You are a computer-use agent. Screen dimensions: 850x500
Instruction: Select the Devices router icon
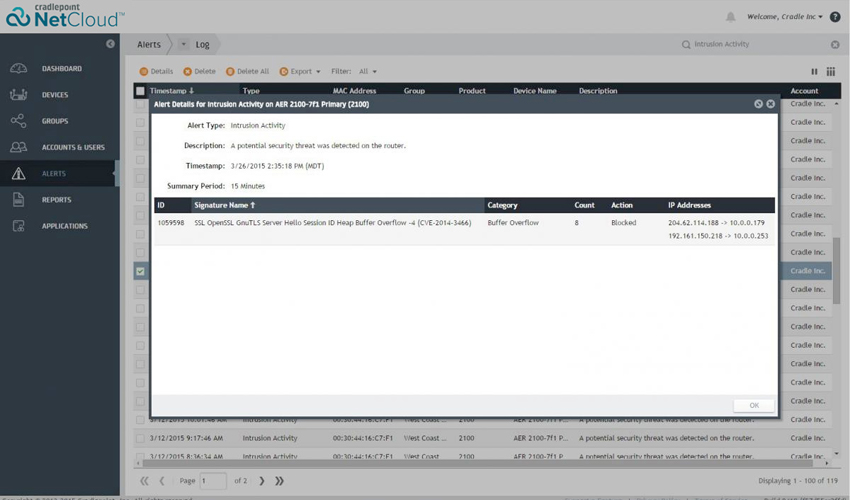coord(18,94)
